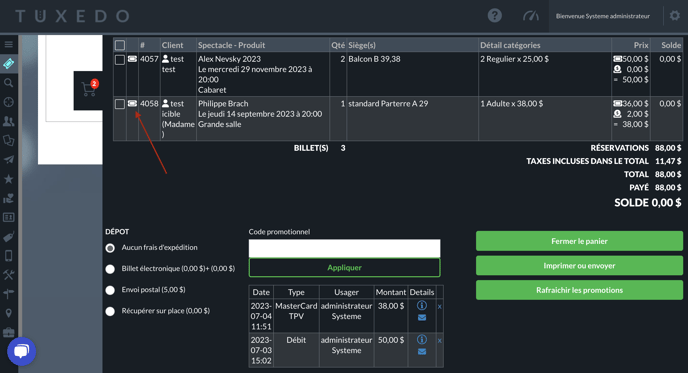Select Aucun frais d'expédition option
This screenshot has width=688, height=373.
[110, 248]
